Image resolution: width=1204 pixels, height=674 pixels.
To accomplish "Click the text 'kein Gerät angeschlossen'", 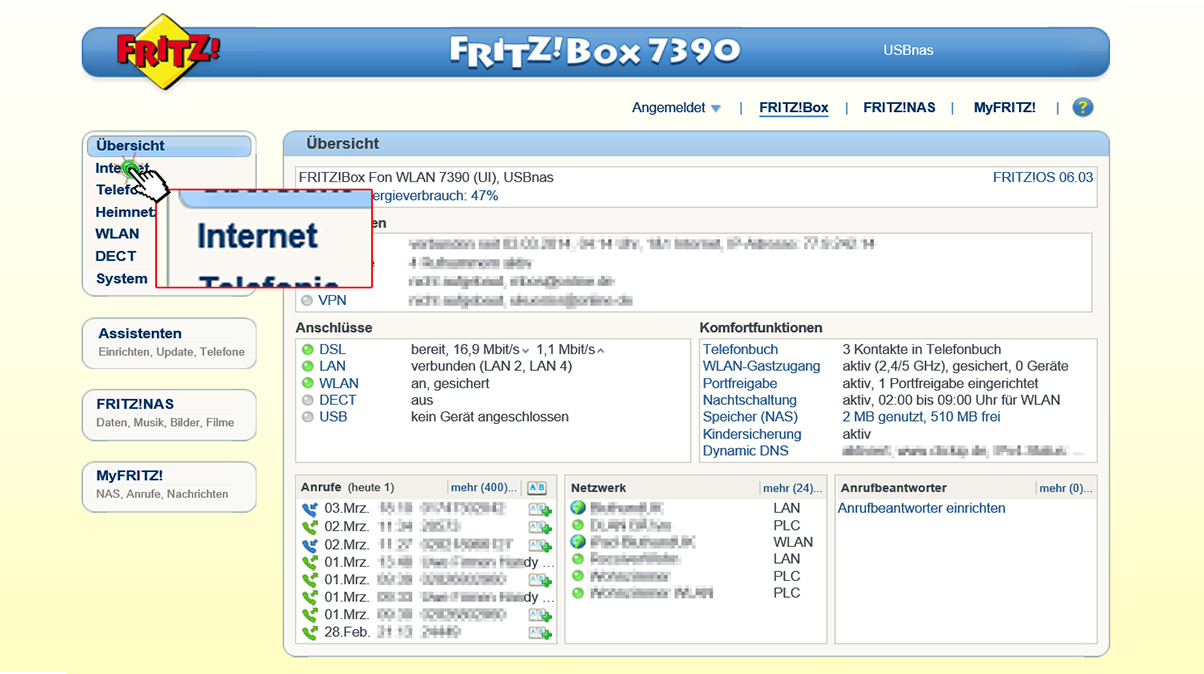I will click(490, 417).
